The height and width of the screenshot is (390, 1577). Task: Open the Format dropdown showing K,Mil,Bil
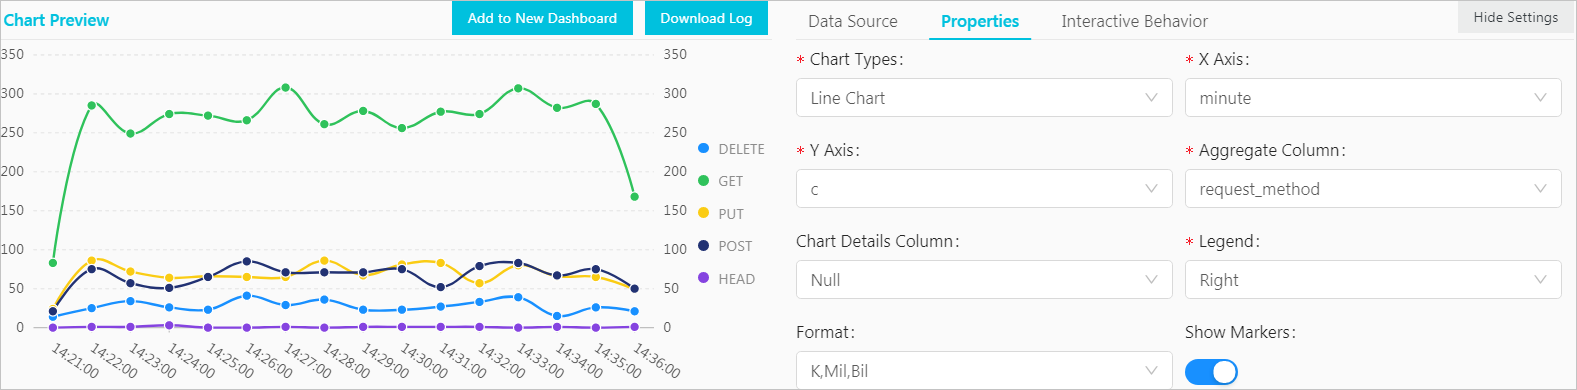tap(984, 370)
